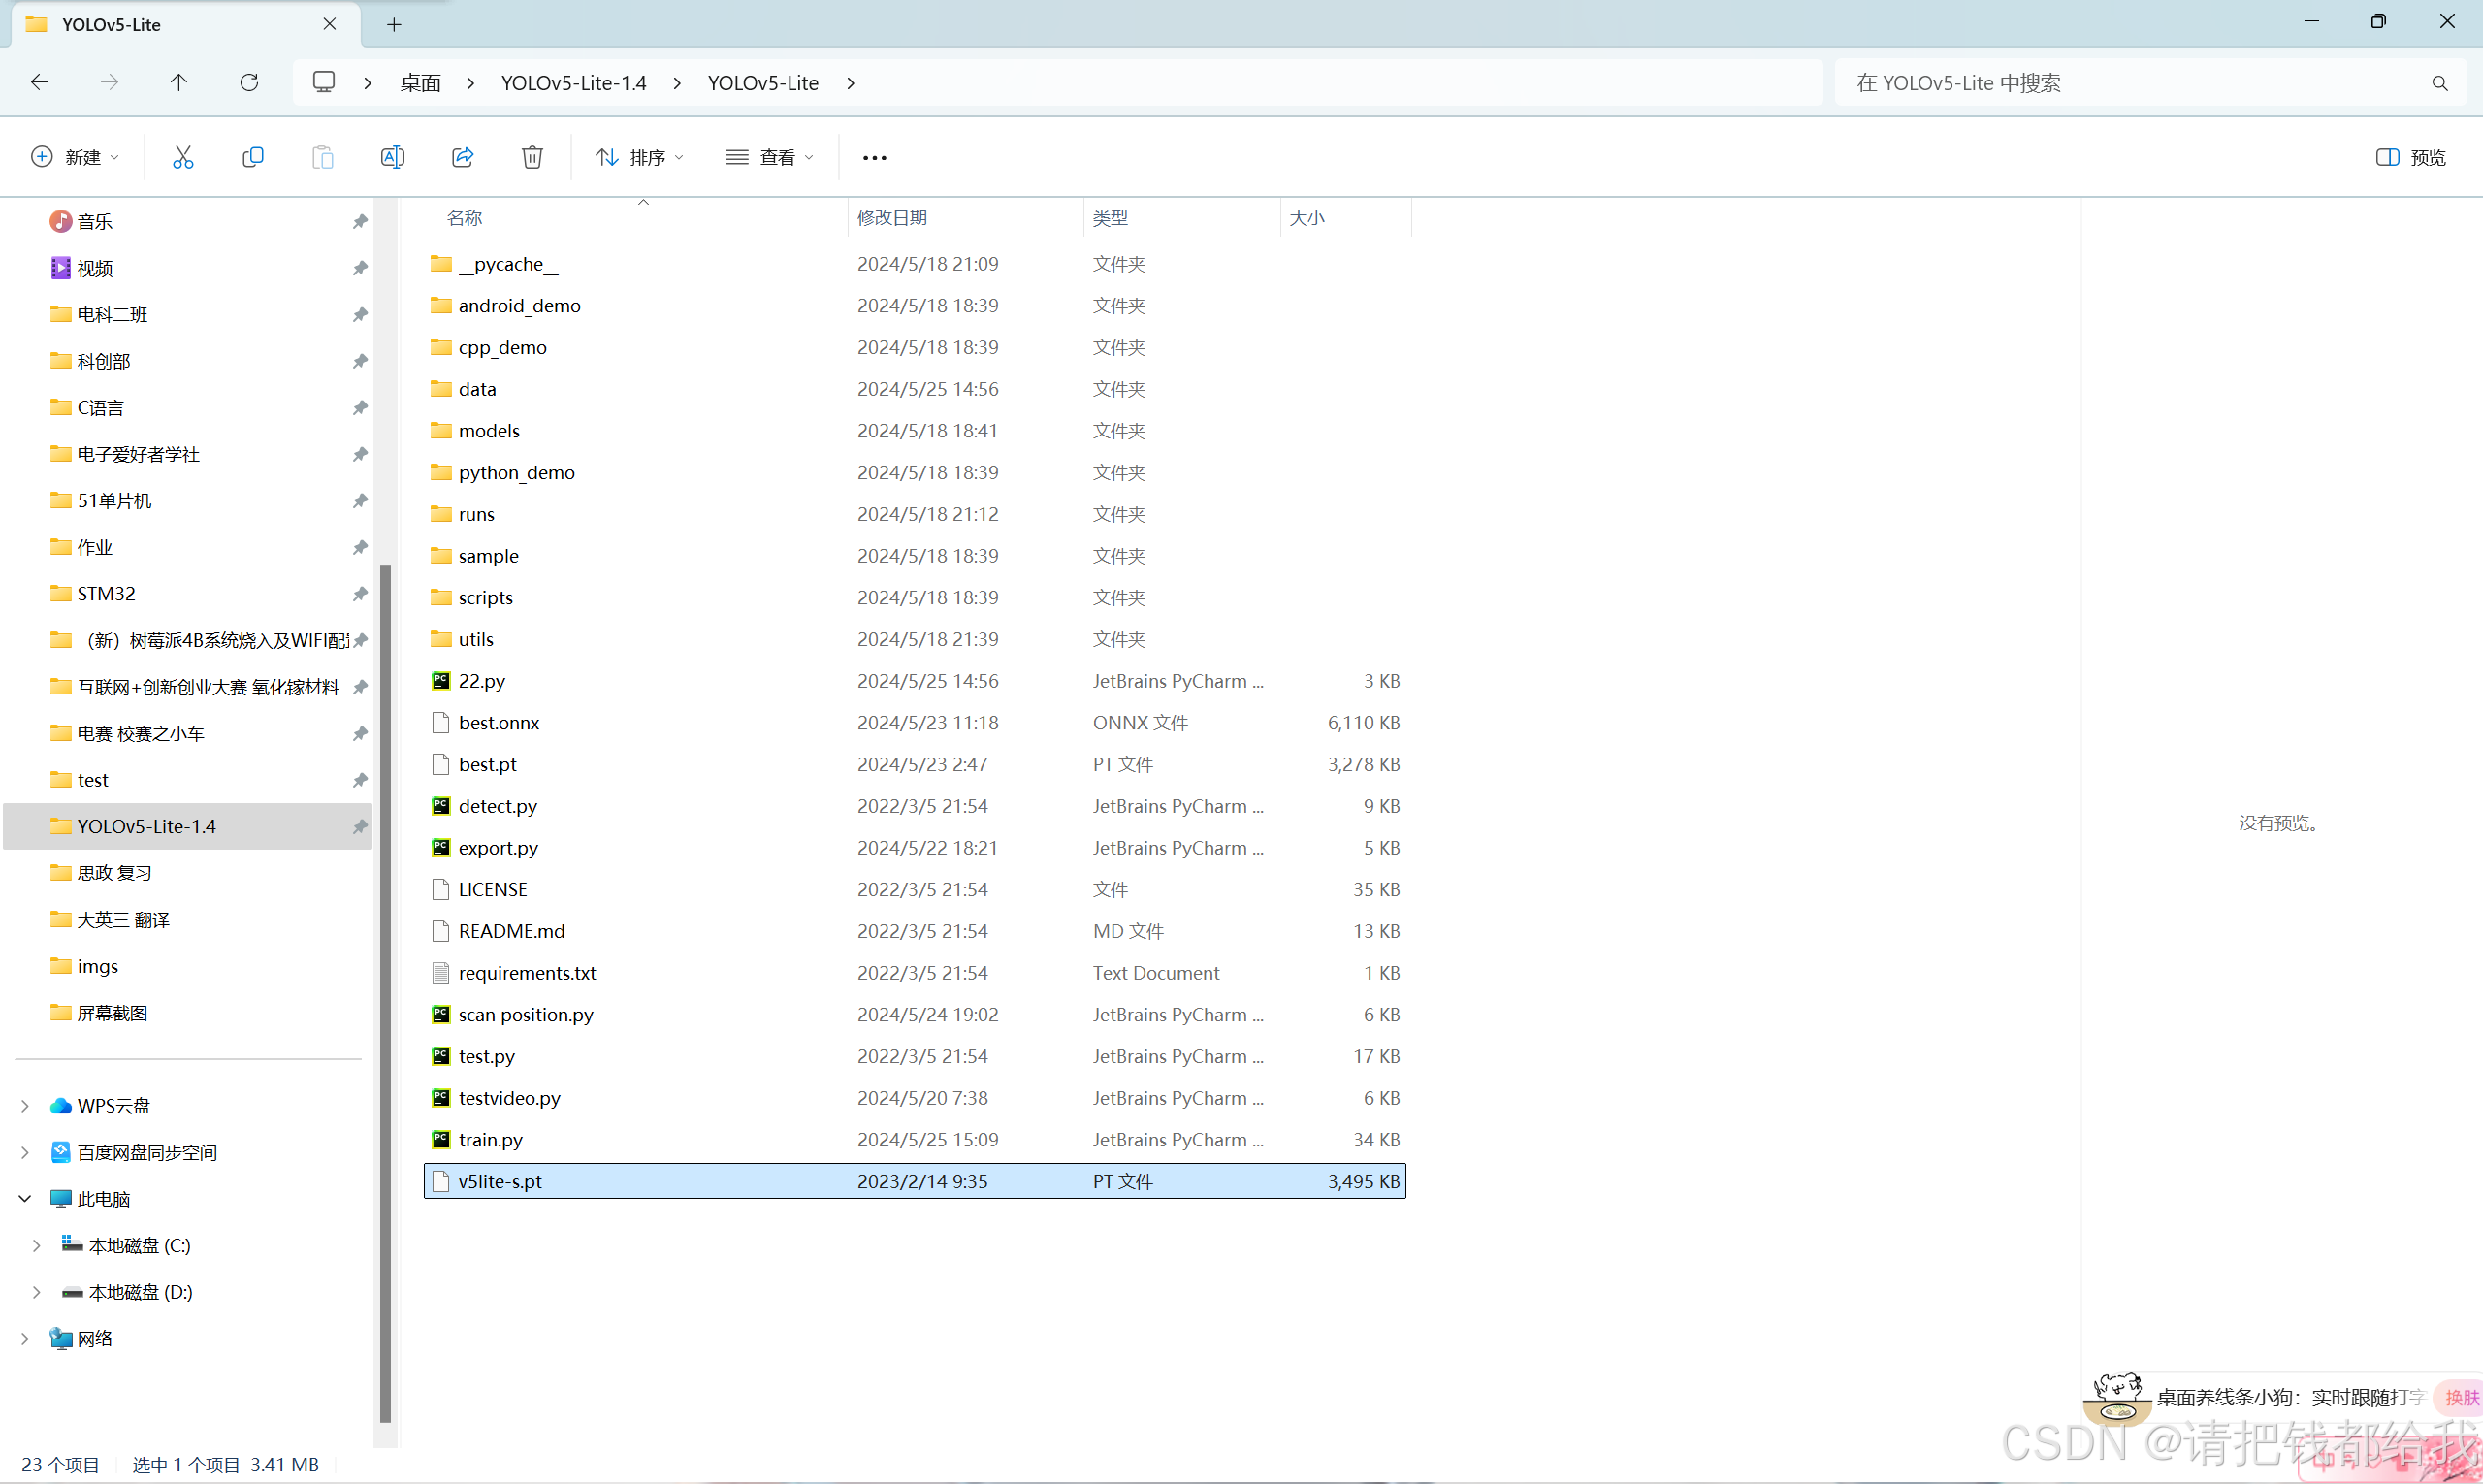Sort by 名称 column header

[x=465, y=218]
